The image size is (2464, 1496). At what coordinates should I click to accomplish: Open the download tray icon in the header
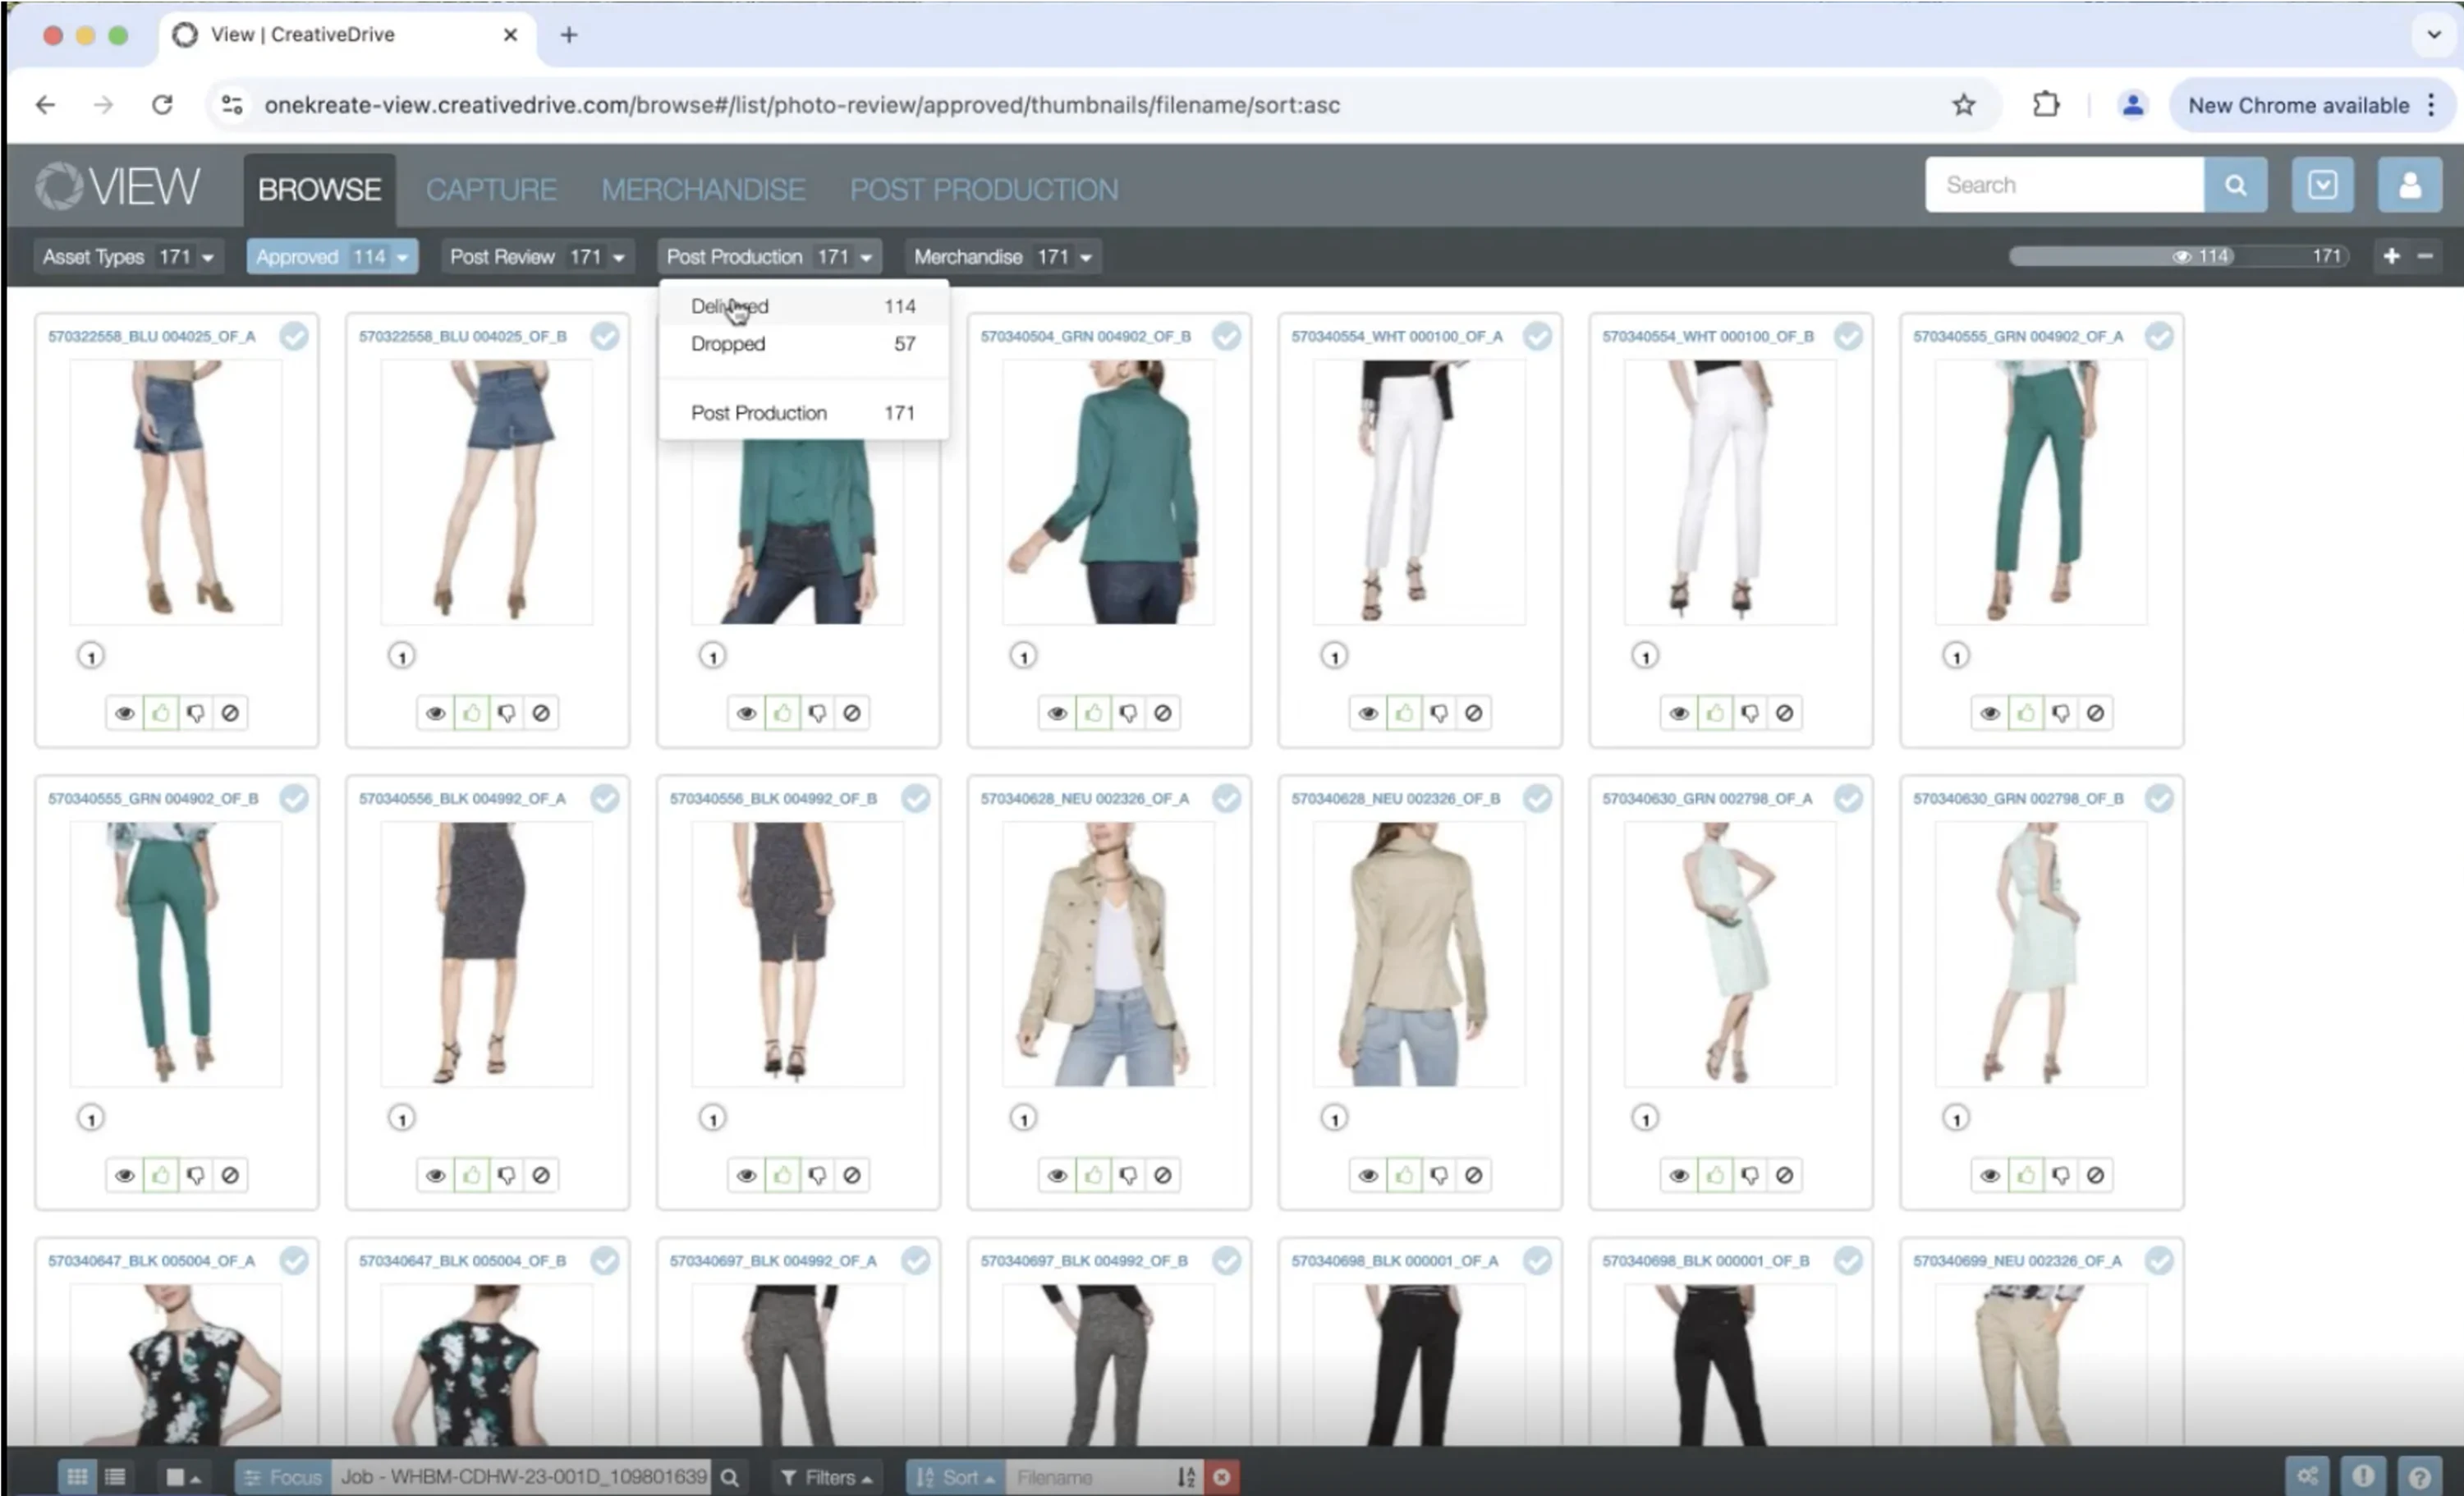tap(2322, 185)
